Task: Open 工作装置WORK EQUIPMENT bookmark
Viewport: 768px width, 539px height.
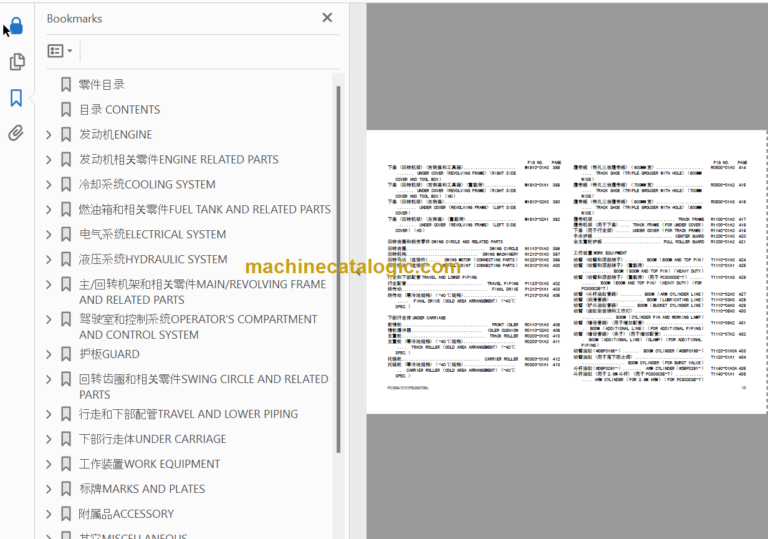Action: click(x=149, y=464)
